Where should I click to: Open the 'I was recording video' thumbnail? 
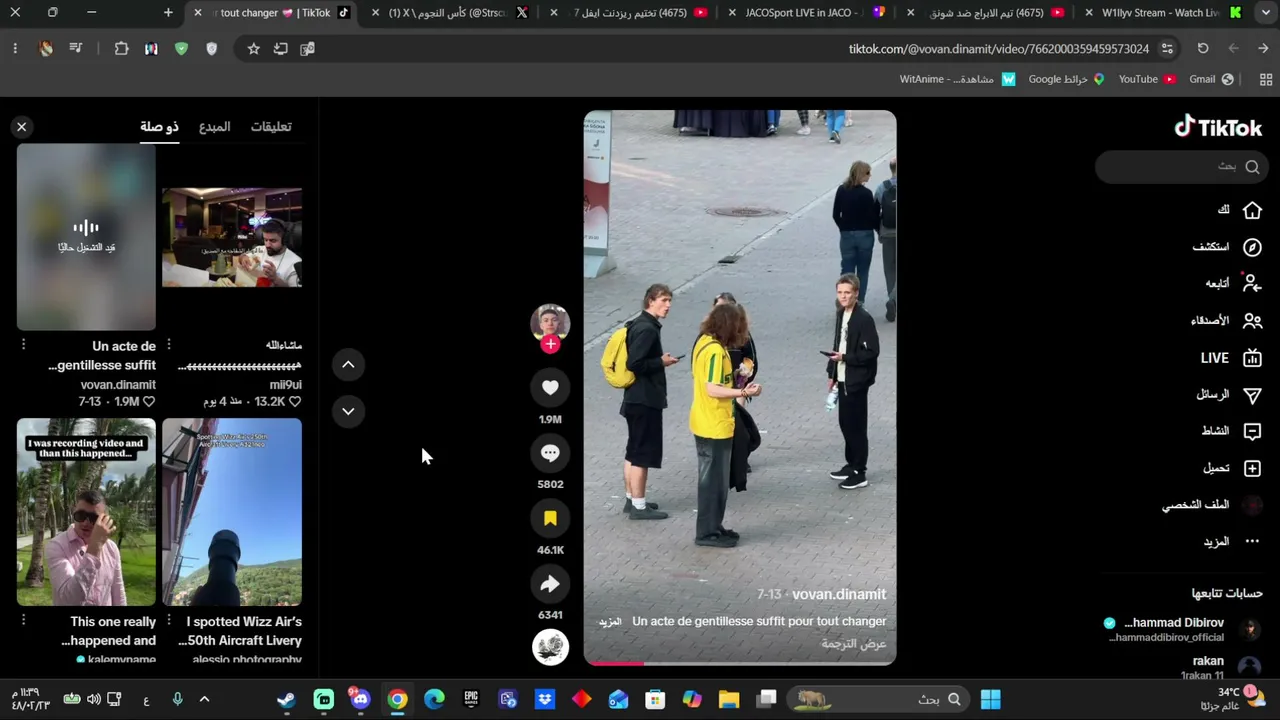[x=86, y=512]
